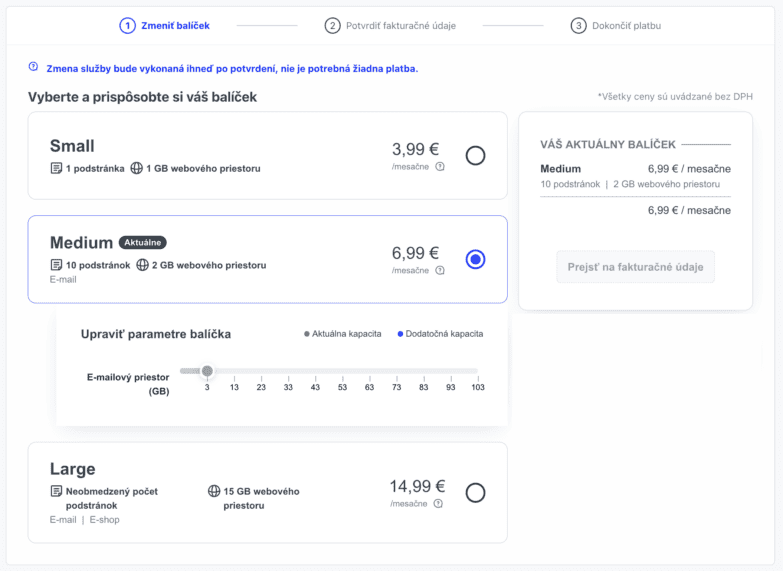Click the globe icon in the Medium package
Image resolution: width=783 pixels, height=571 pixels.
coord(142,265)
